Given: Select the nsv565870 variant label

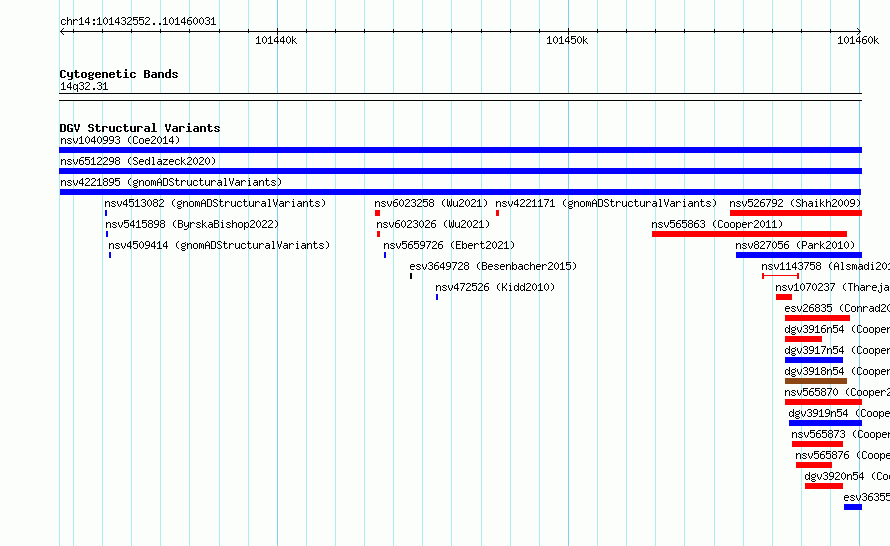Looking at the screenshot, I should [837, 392].
